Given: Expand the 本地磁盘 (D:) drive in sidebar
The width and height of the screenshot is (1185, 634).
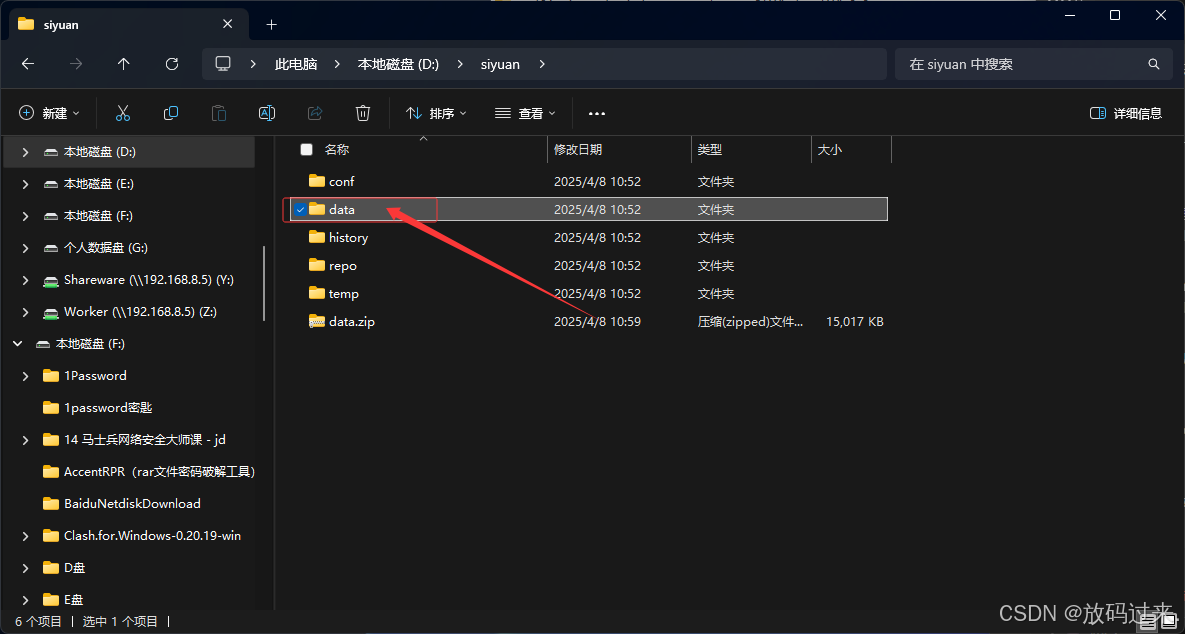Looking at the screenshot, I should 23,151.
